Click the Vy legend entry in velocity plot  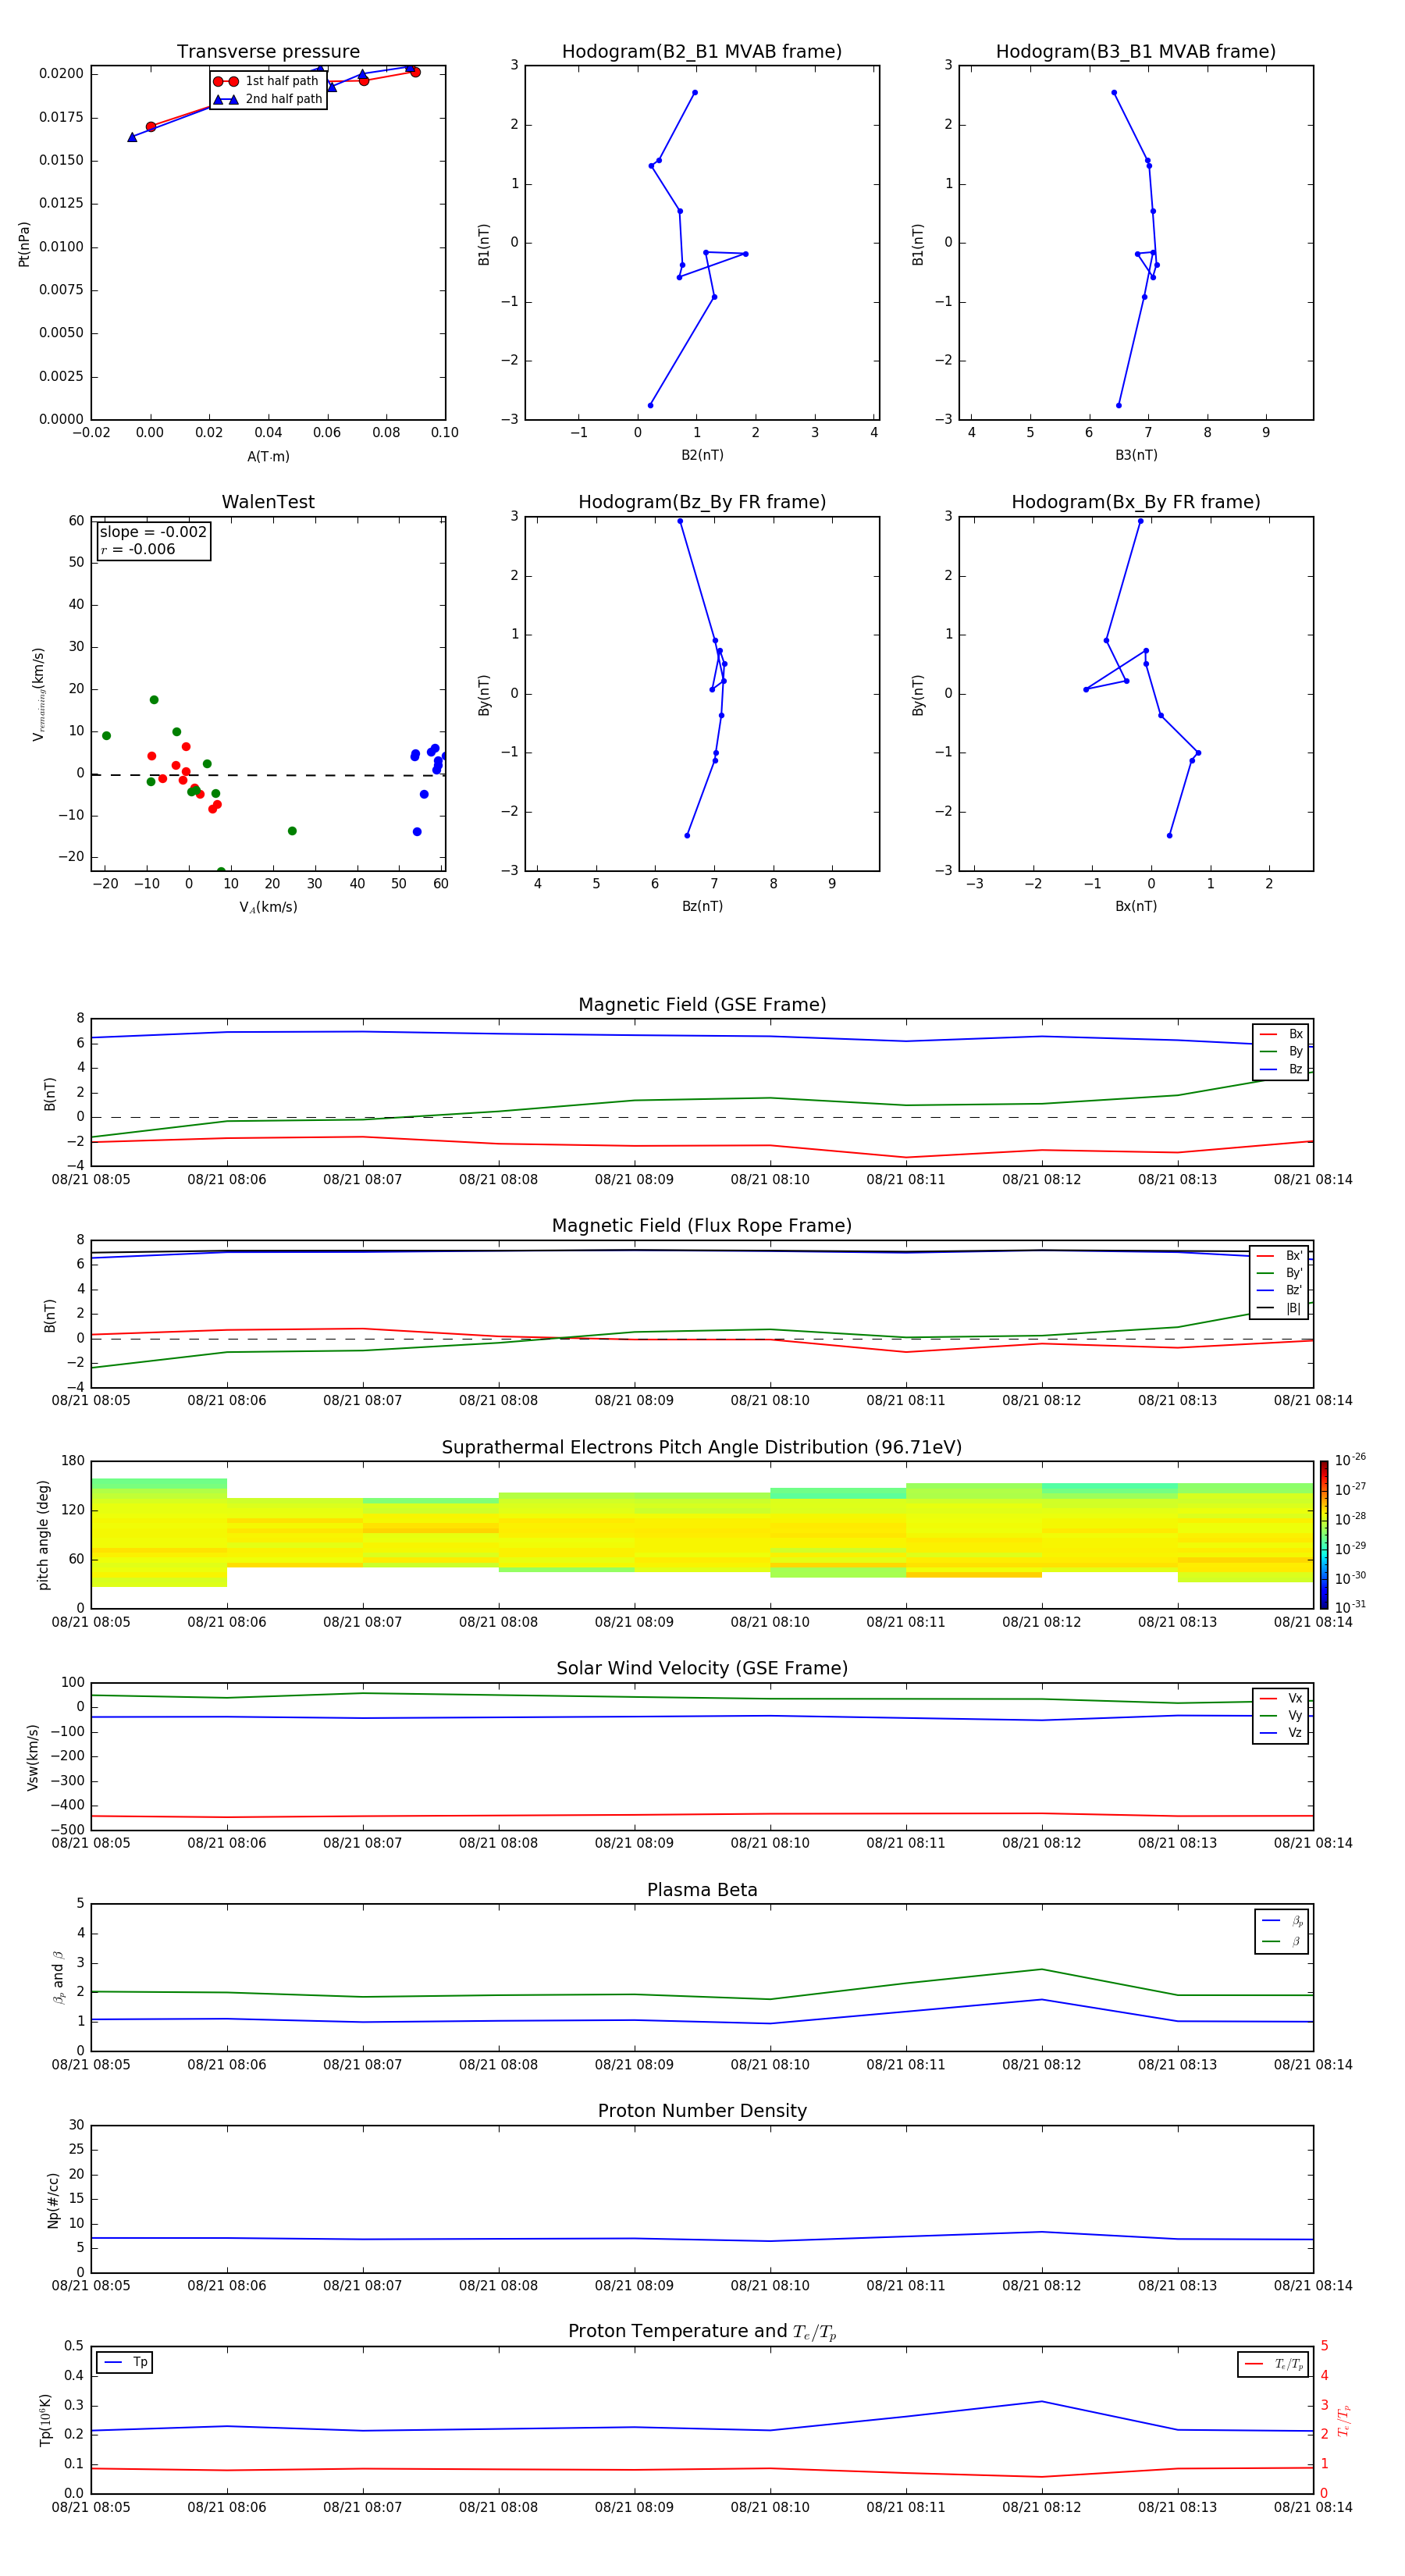pyautogui.click(x=1281, y=1716)
